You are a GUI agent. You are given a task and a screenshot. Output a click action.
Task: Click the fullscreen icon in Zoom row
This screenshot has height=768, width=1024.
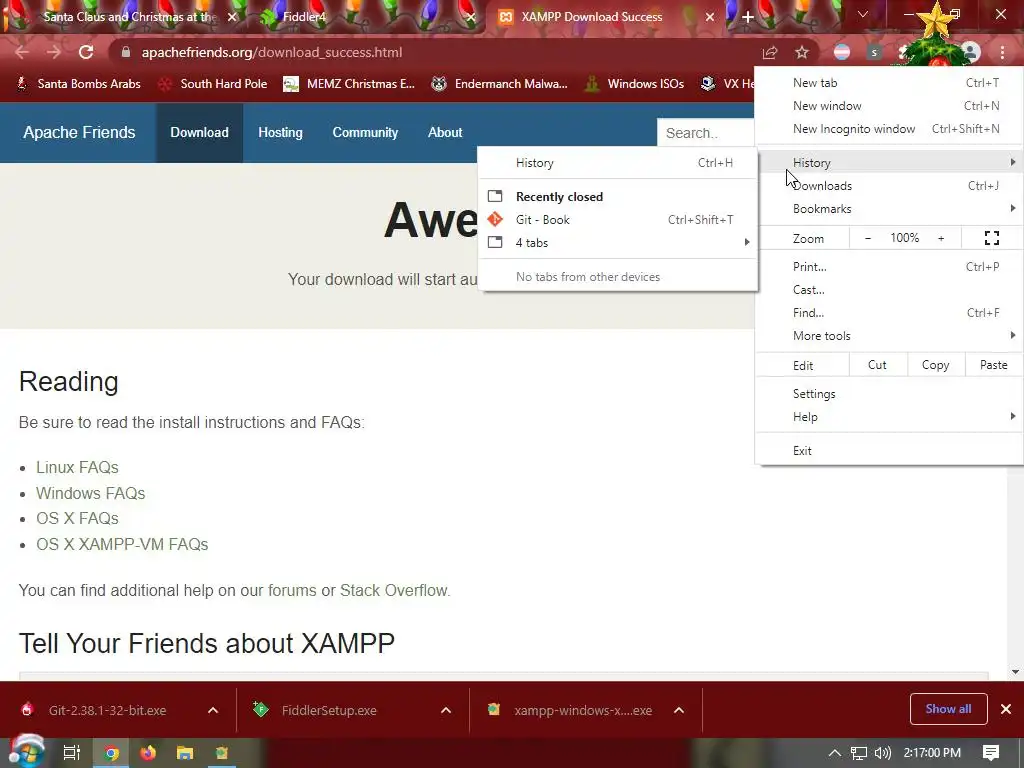click(991, 238)
